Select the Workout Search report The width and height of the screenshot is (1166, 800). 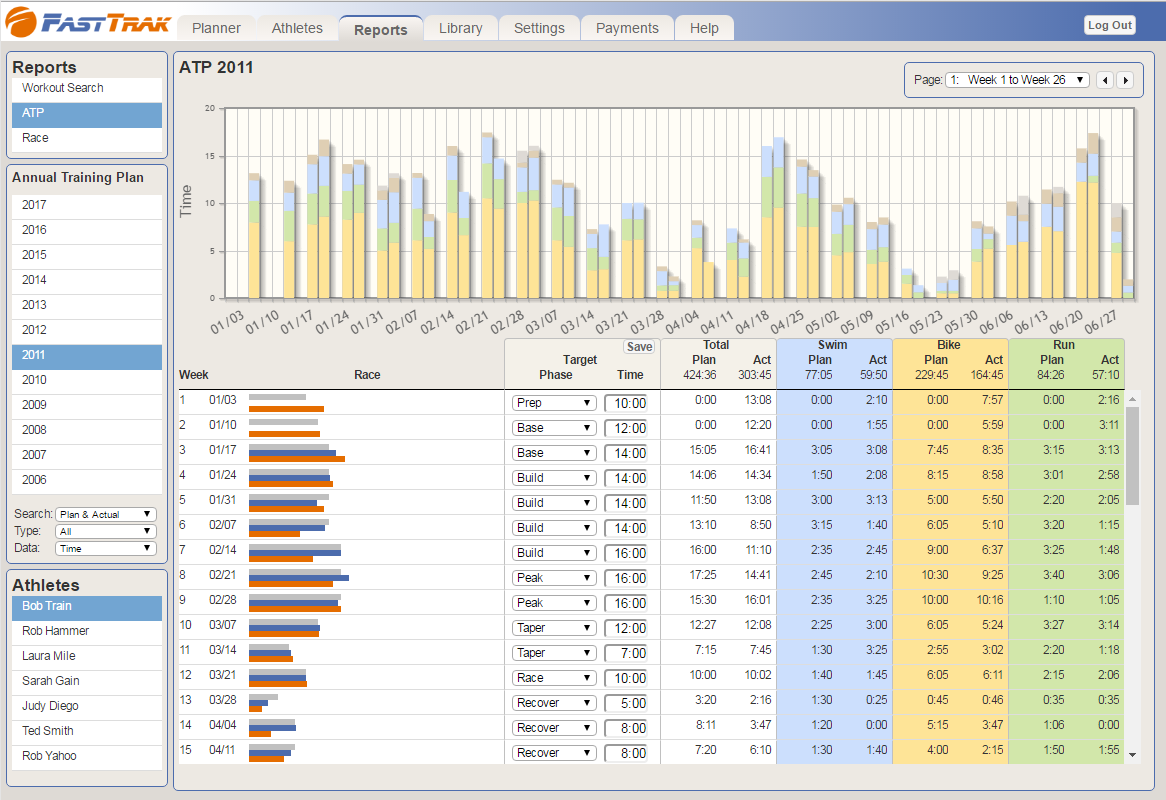pyautogui.click(x=63, y=88)
